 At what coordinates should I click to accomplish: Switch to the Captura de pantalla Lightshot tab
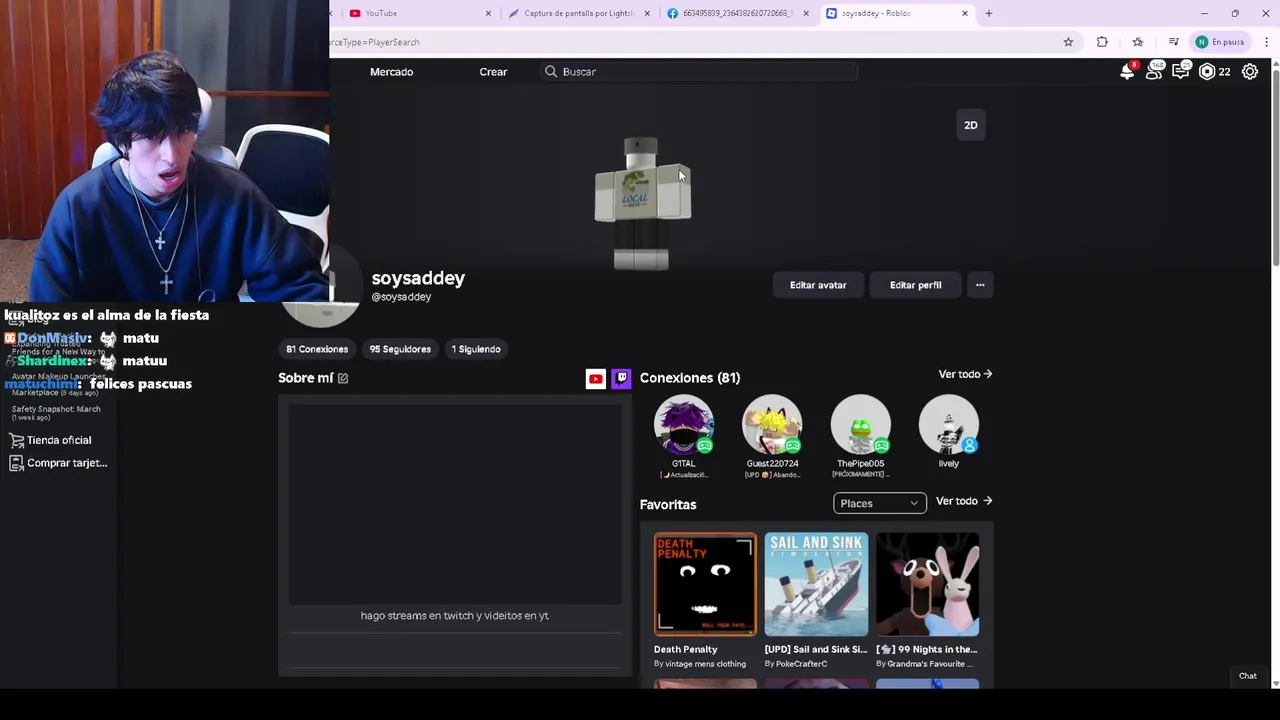578,13
